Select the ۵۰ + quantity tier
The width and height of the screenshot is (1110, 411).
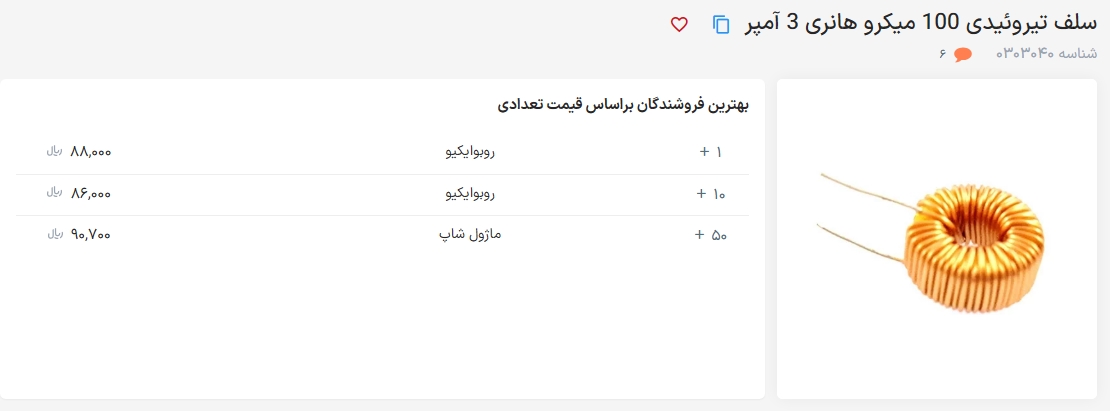tap(711, 236)
